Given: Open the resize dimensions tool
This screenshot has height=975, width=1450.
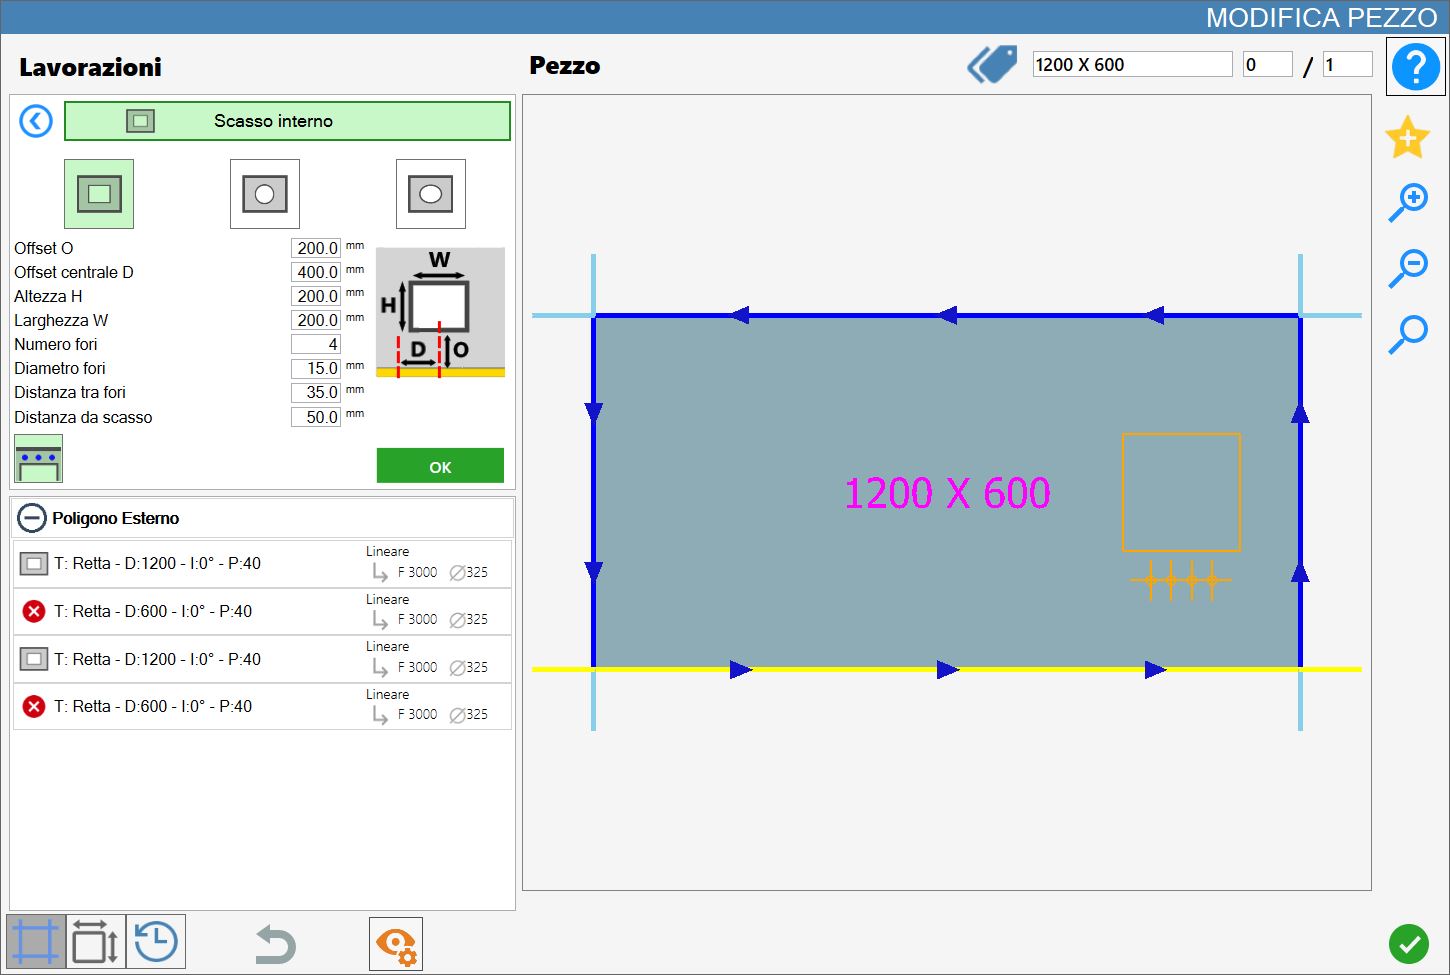Looking at the screenshot, I should [96, 942].
